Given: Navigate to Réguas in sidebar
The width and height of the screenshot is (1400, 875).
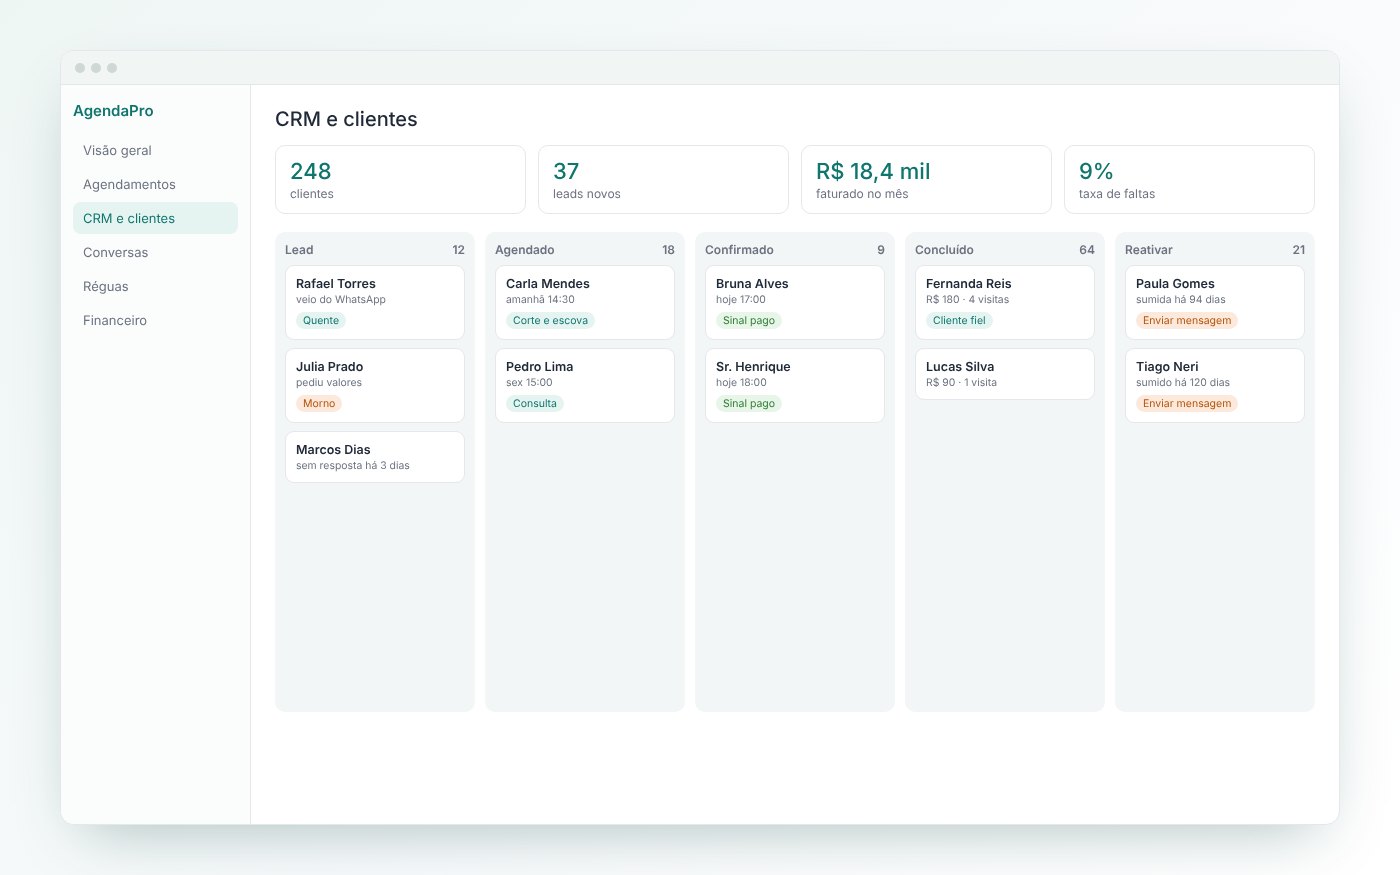Looking at the screenshot, I should 155,286.
